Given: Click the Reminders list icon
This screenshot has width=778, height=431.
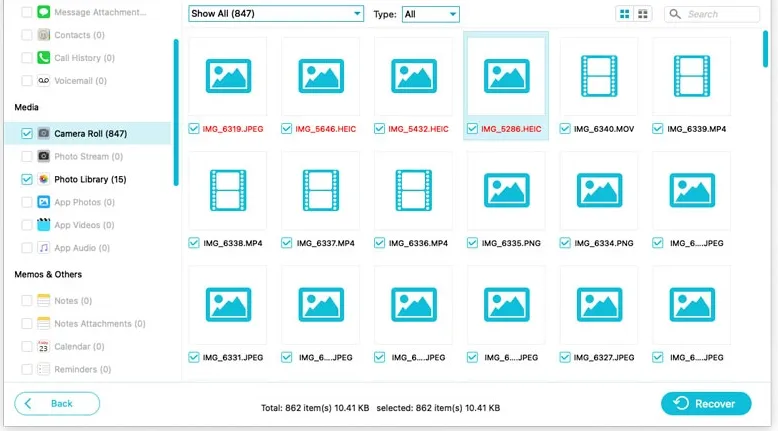Looking at the screenshot, I should coord(44,369).
